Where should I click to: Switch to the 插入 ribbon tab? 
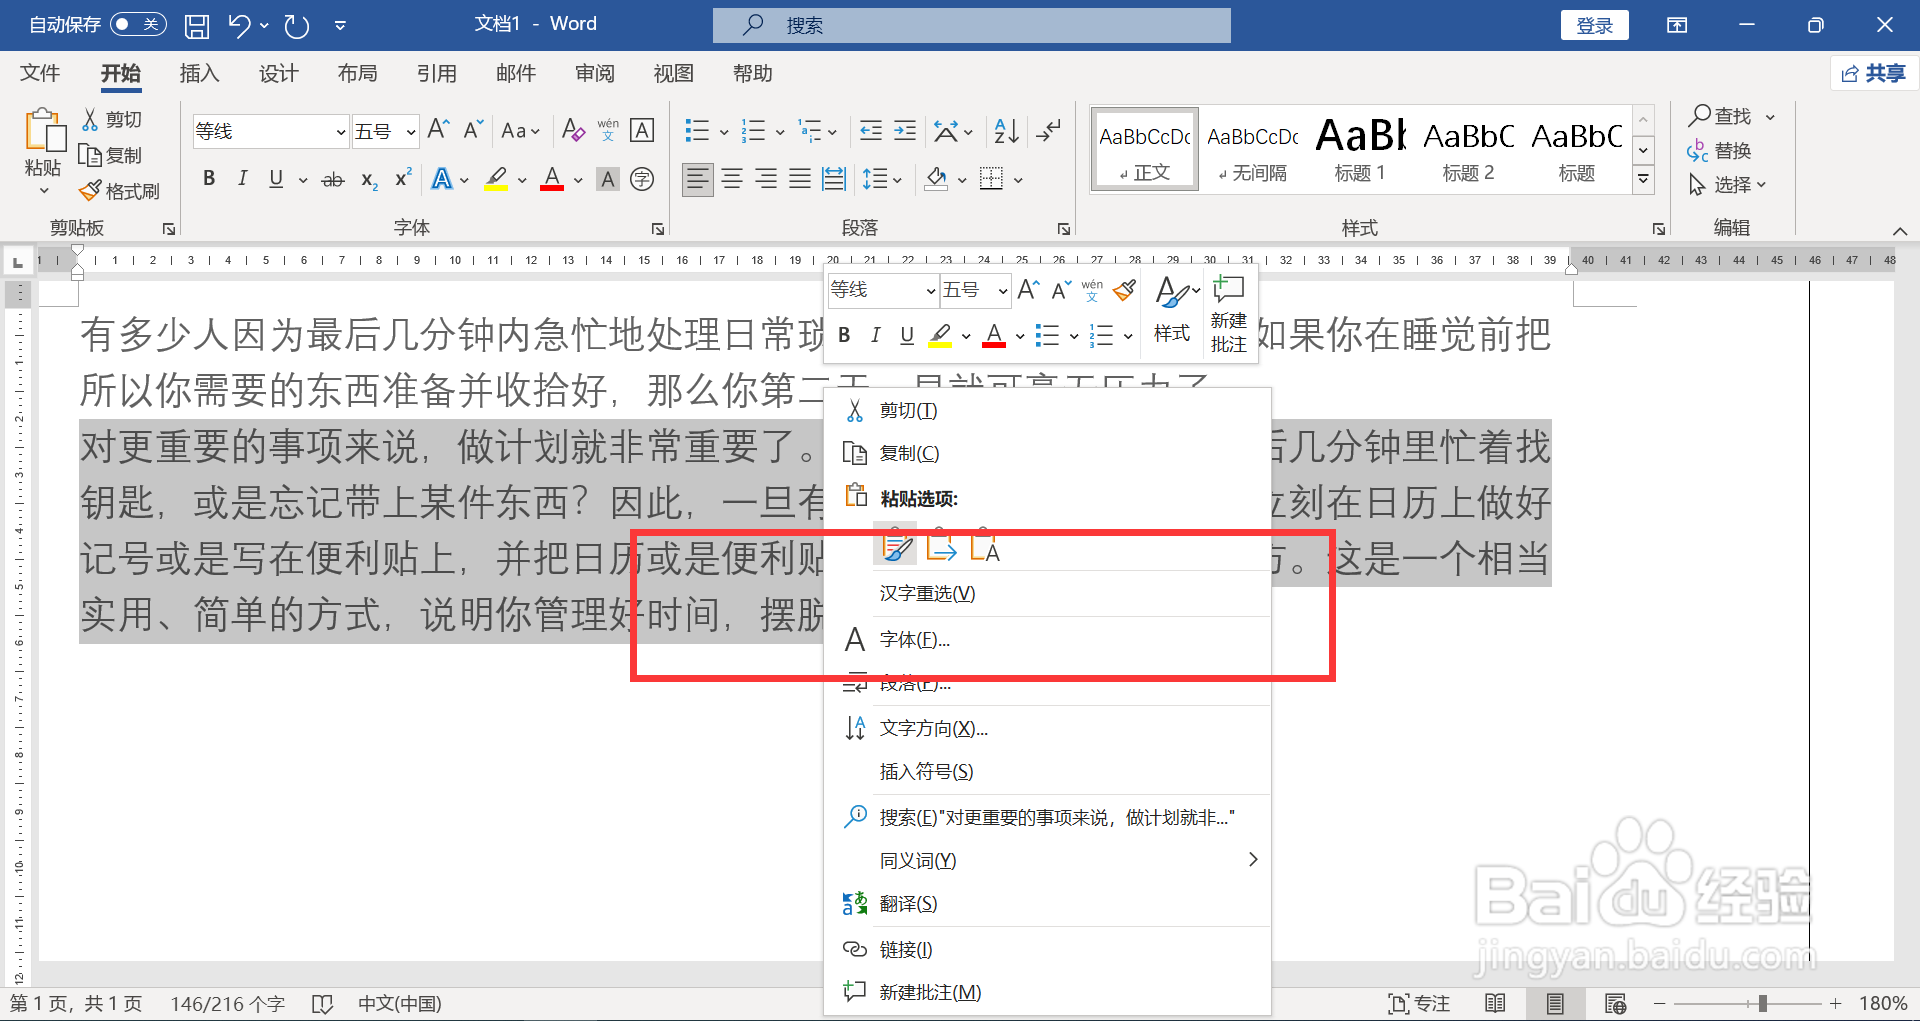[x=198, y=73]
